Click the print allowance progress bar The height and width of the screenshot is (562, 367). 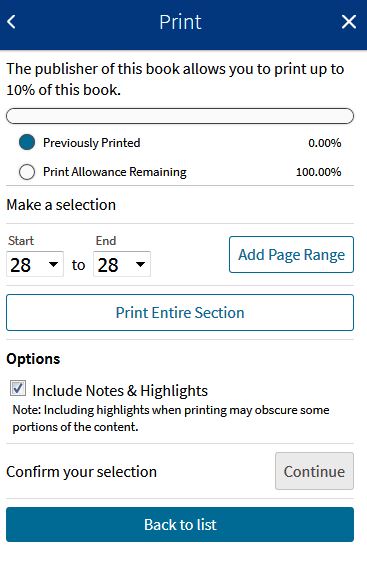click(180, 116)
